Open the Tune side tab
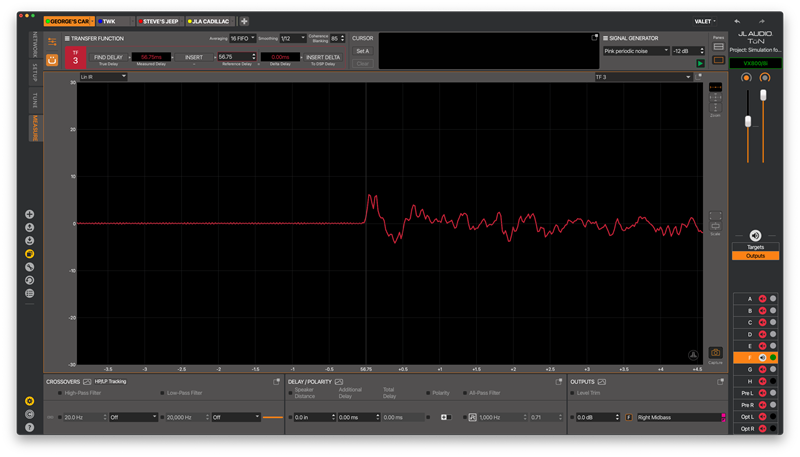800x457 pixels. point(35,99)
